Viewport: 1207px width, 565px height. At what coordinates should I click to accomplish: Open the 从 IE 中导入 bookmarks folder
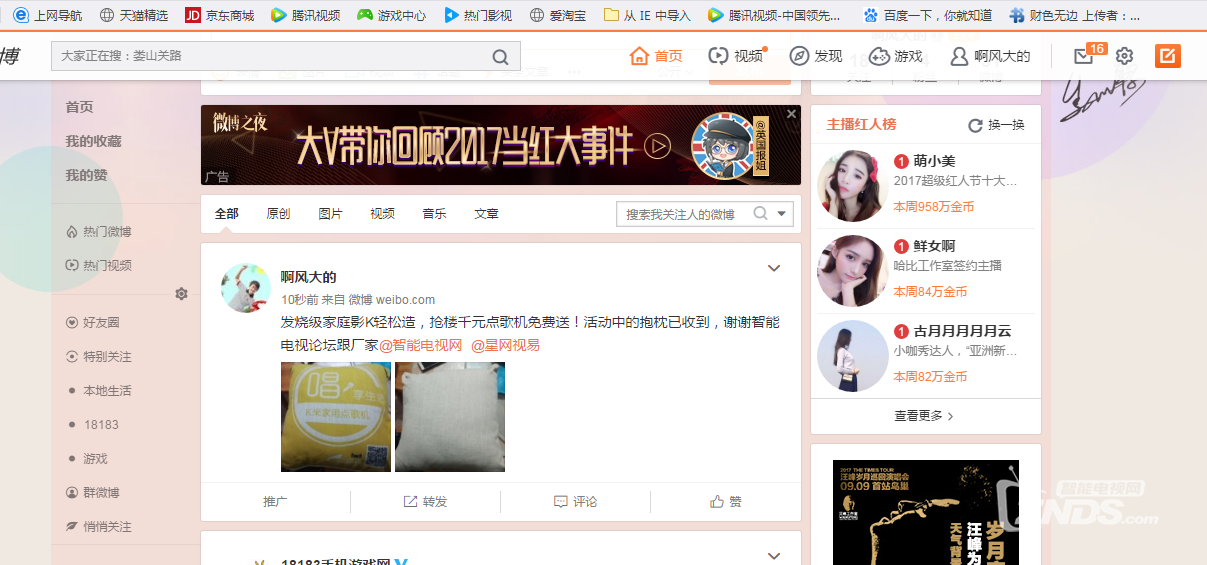tap(647, 15)
